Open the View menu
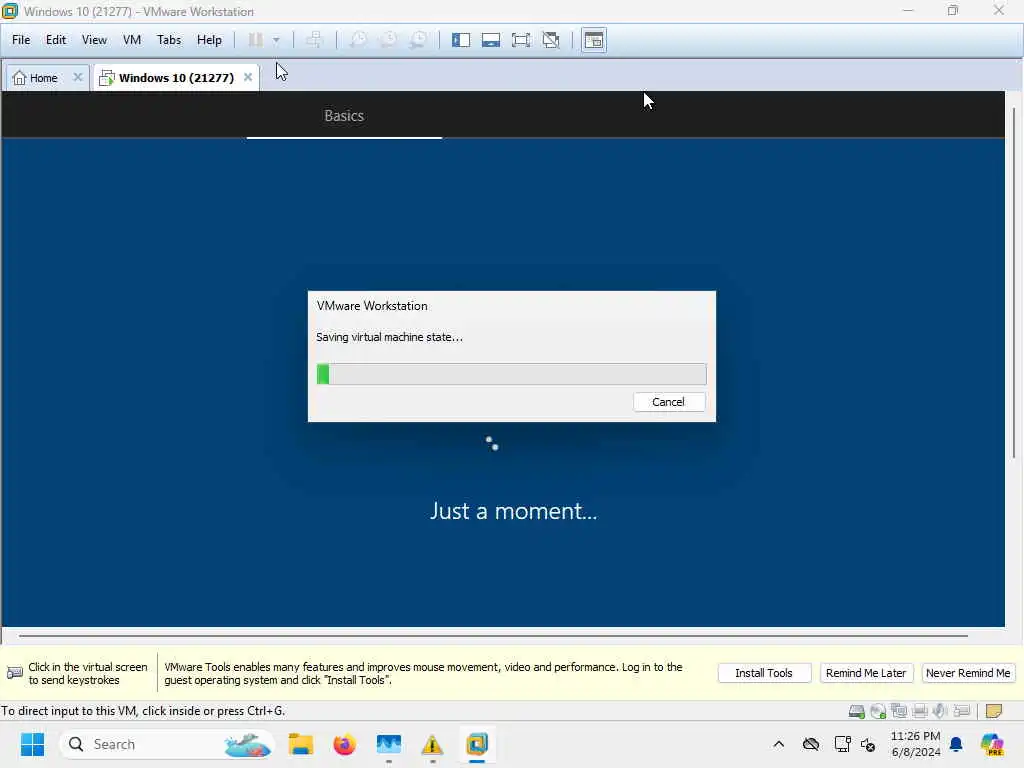This screenshot has width=1024, height=768. (94, 40)
